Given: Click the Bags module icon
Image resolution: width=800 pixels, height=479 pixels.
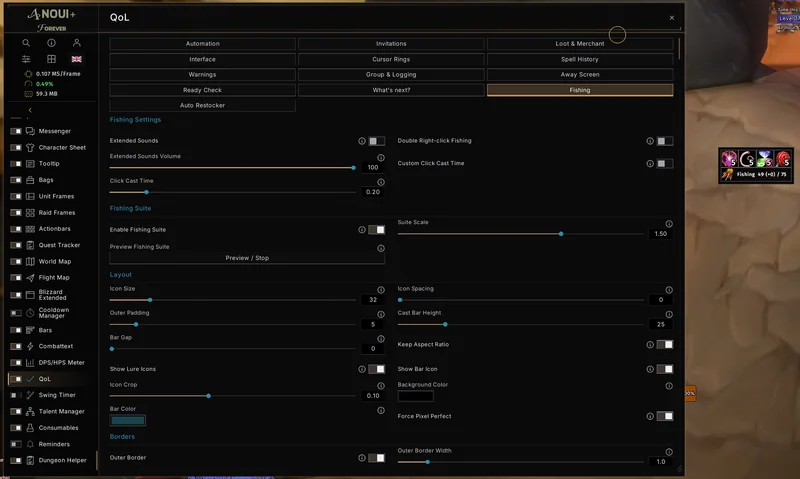Looking at the screenshot, I should [30, 180].
